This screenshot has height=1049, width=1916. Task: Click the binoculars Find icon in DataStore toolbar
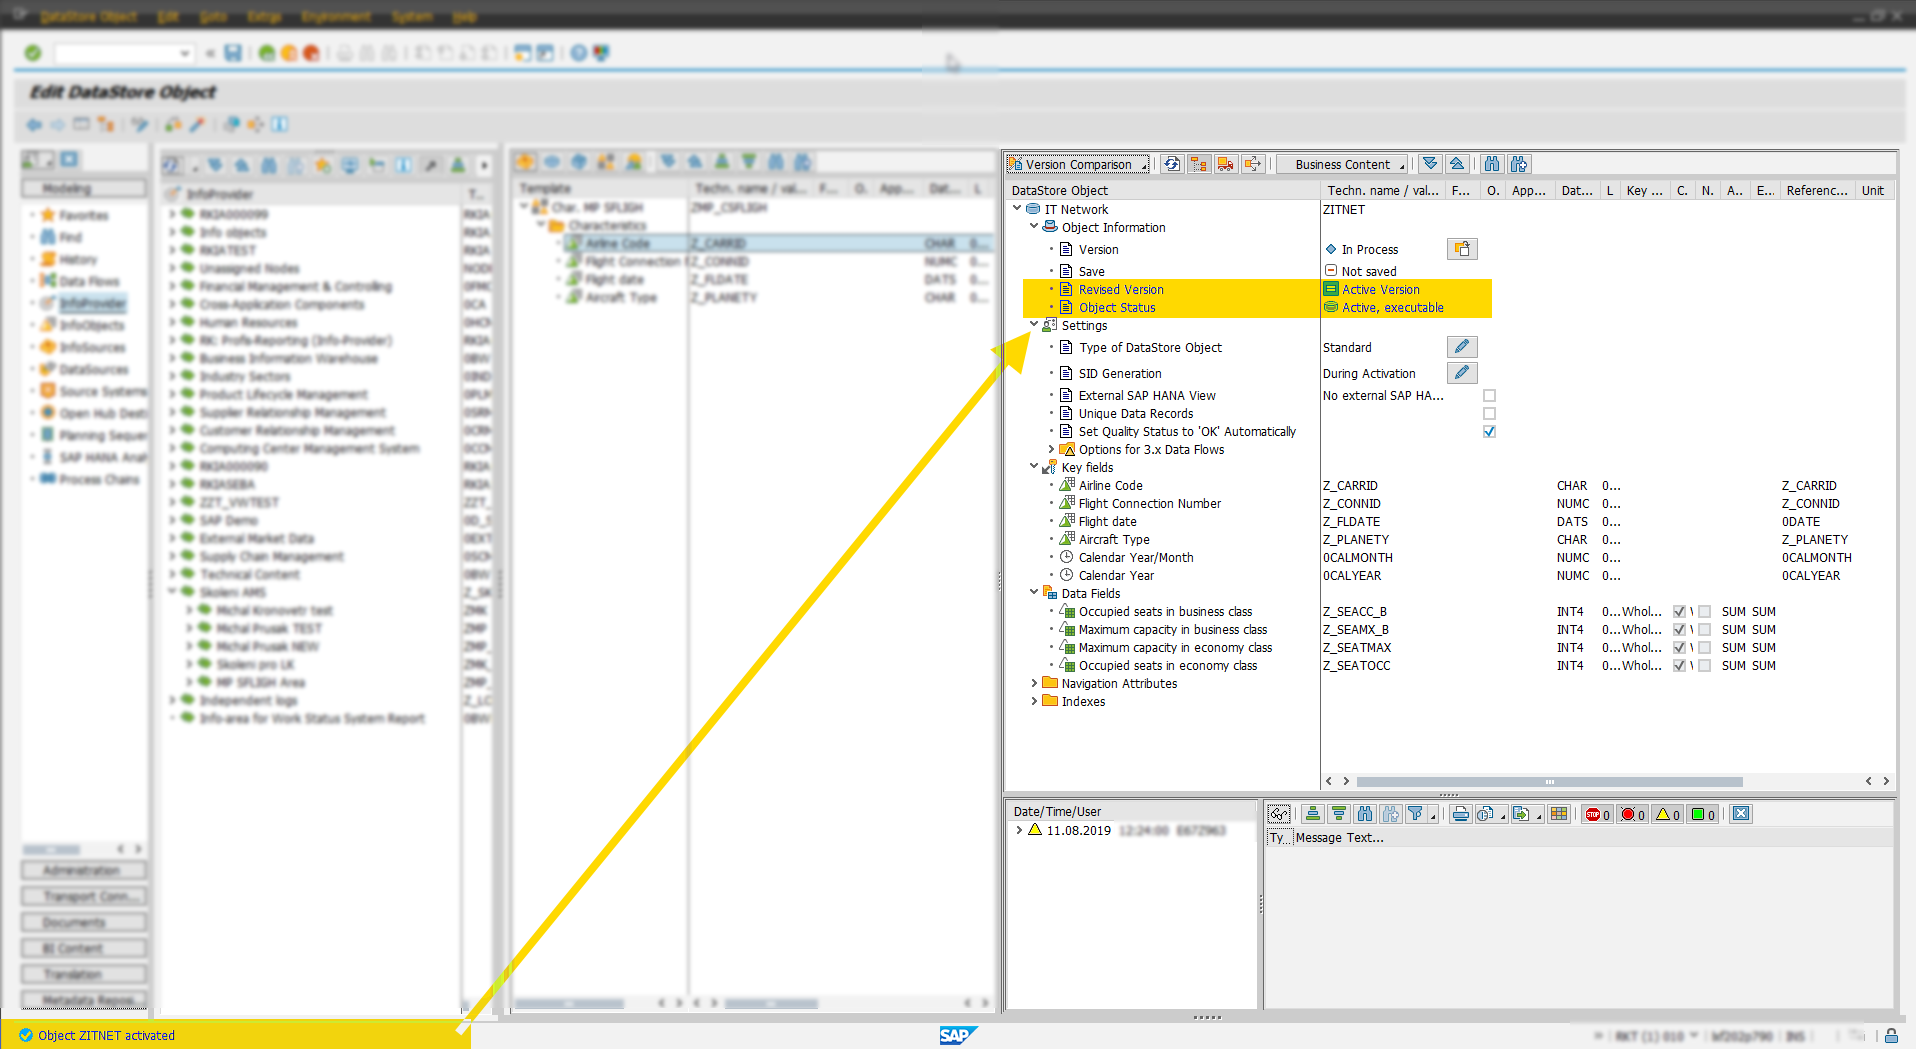[1492, 164]
